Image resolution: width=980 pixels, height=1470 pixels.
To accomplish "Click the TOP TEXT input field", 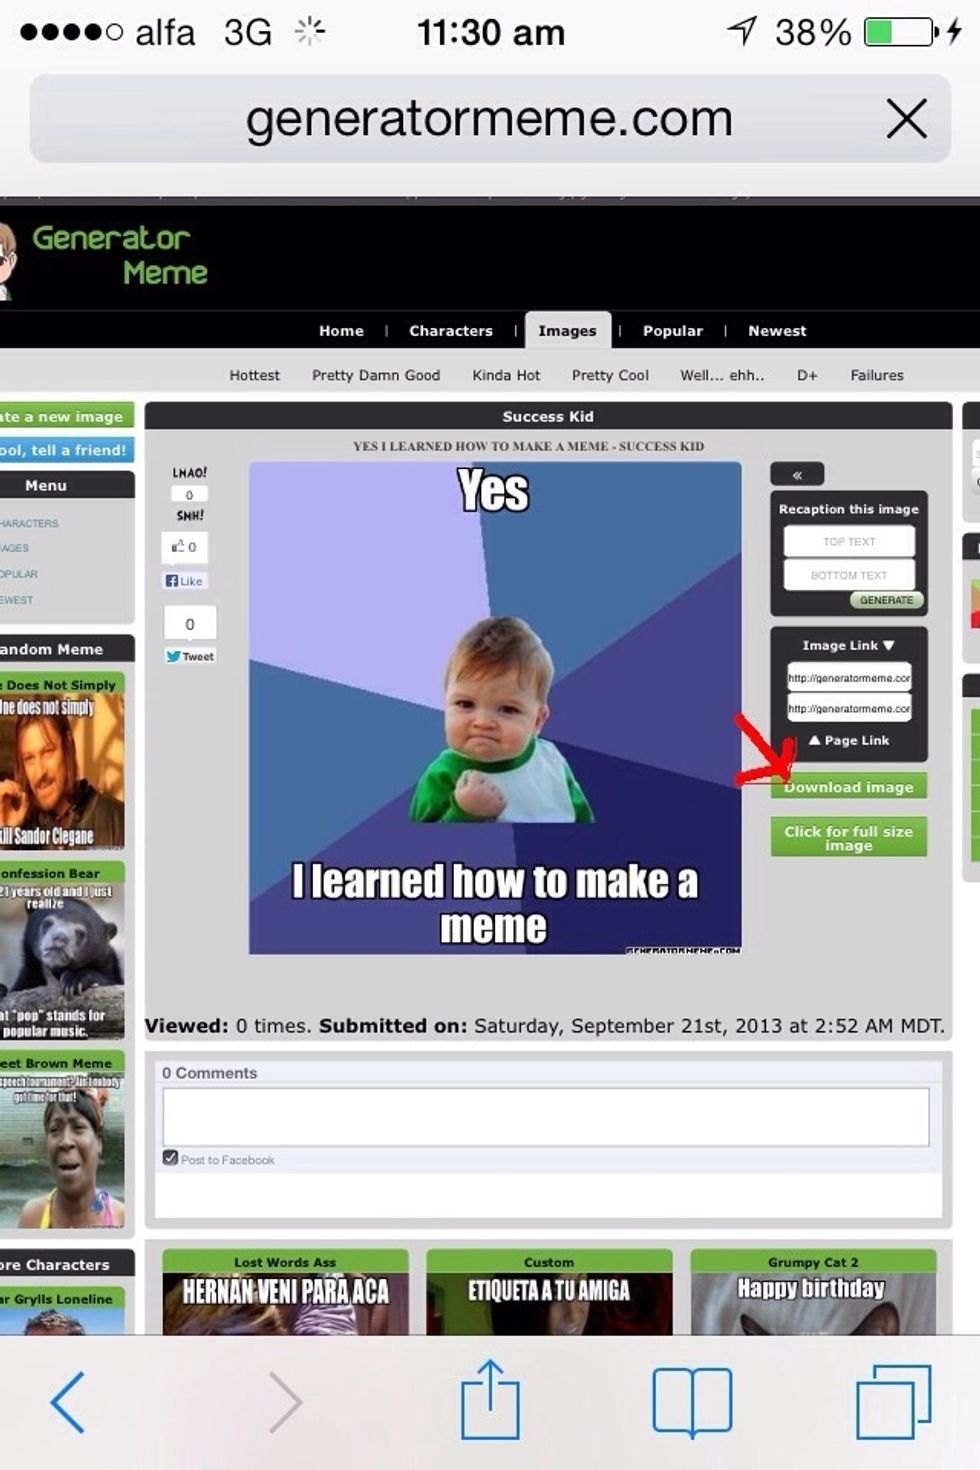I will tap(848, 541).
